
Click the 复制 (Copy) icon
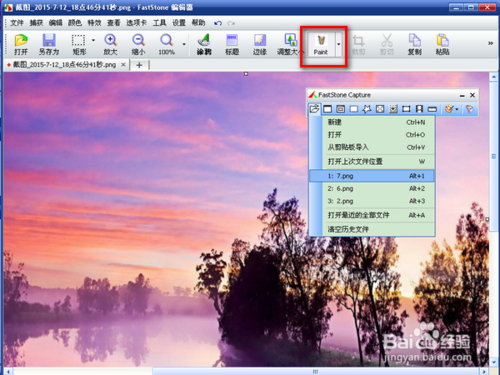(x=415, y=44)
